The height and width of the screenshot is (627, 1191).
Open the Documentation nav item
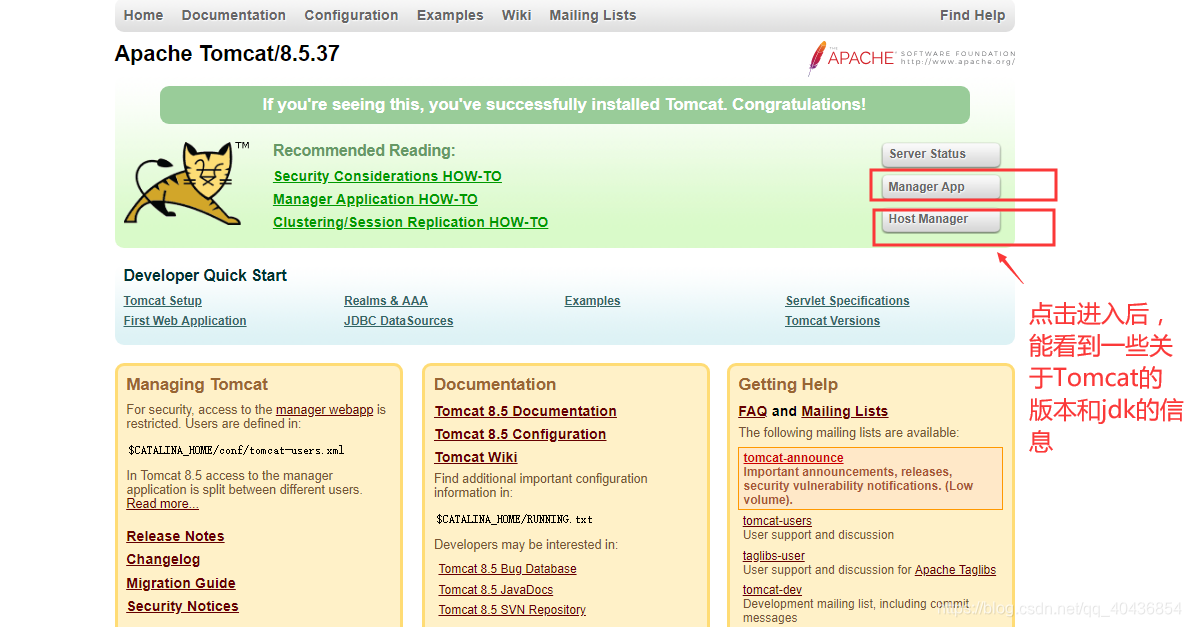[x=234, y=15]
